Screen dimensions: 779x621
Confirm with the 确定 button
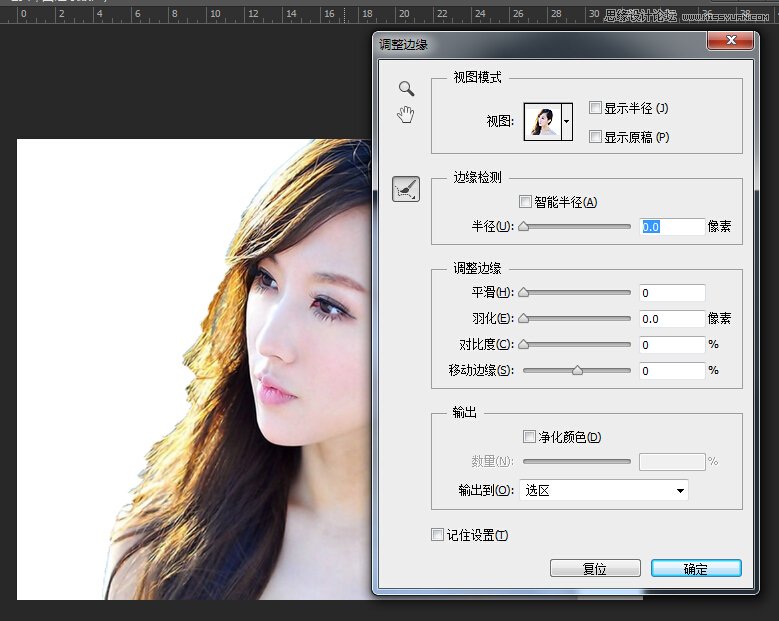(x=696, y=568)
